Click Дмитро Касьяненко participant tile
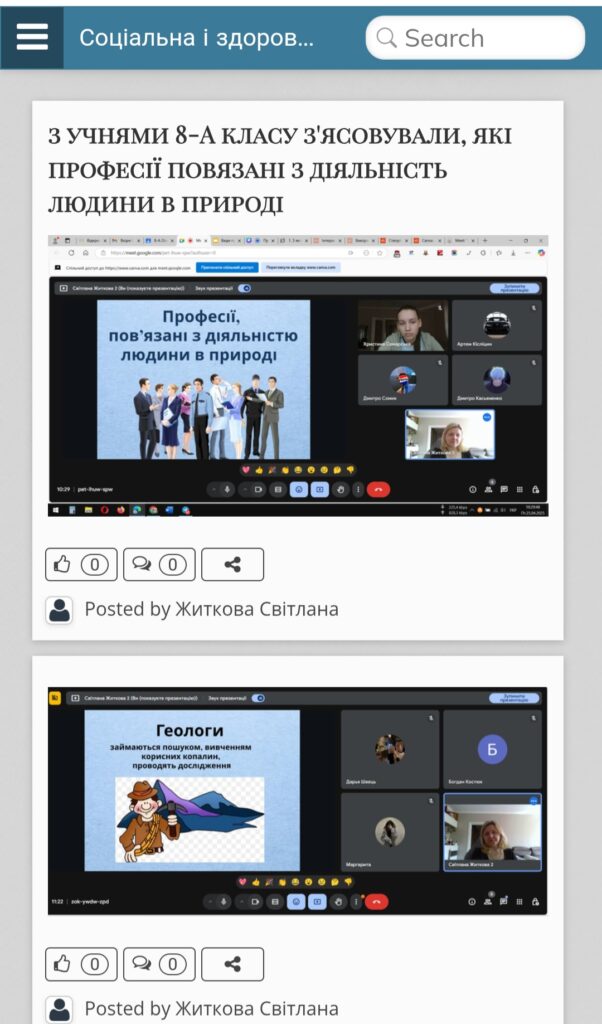Screen dimensions: 602x1024 pyautogui.click(x=497, y=379)
